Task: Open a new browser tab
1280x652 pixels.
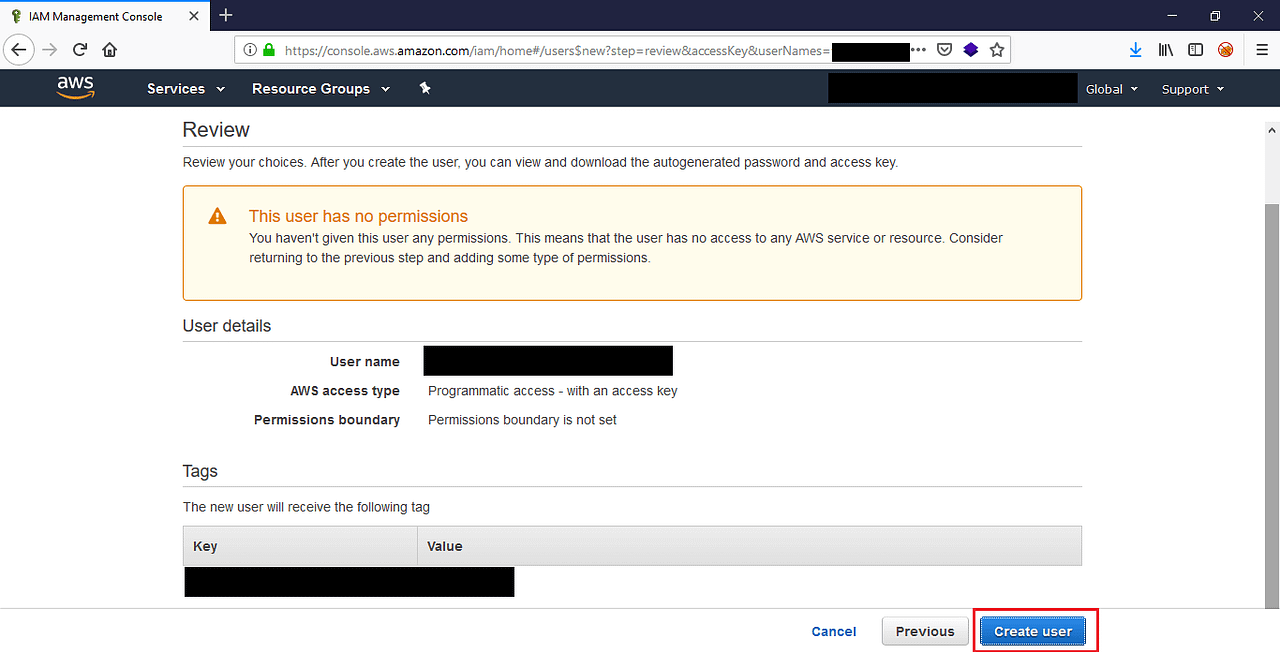Action: click(x=226, y=16)
